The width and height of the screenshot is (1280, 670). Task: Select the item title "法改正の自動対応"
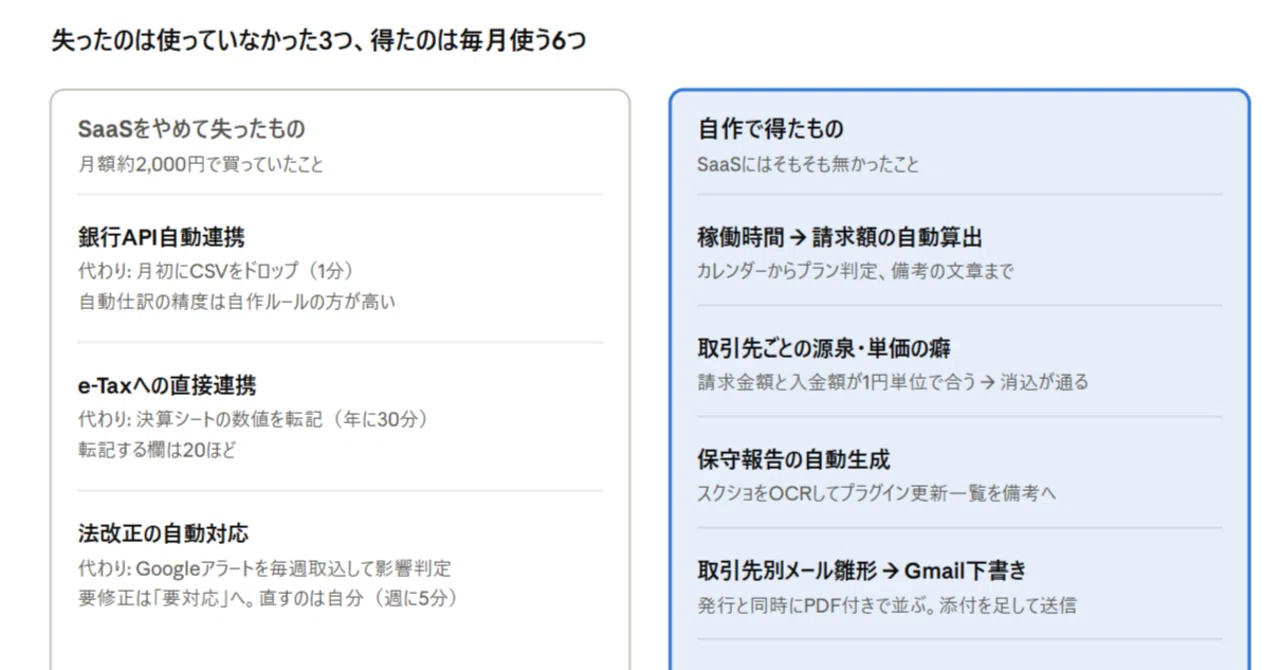point(163,533)
